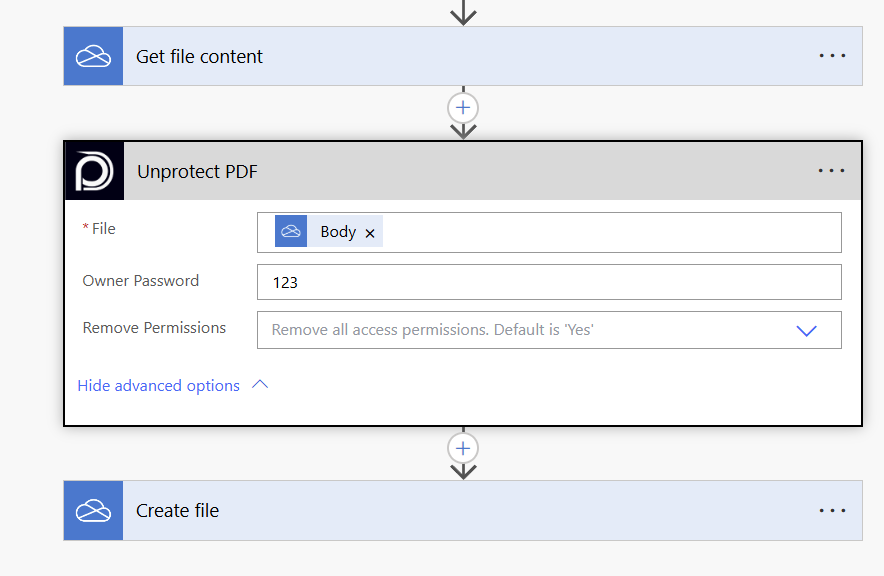The image size is (884, 576).
Task: Click the OneDrive icon on Create file
Action: coord(93,510)
